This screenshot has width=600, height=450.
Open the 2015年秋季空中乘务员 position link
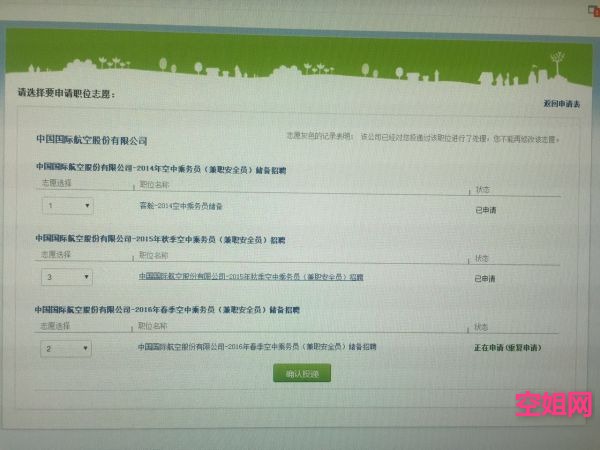[251, 277]
